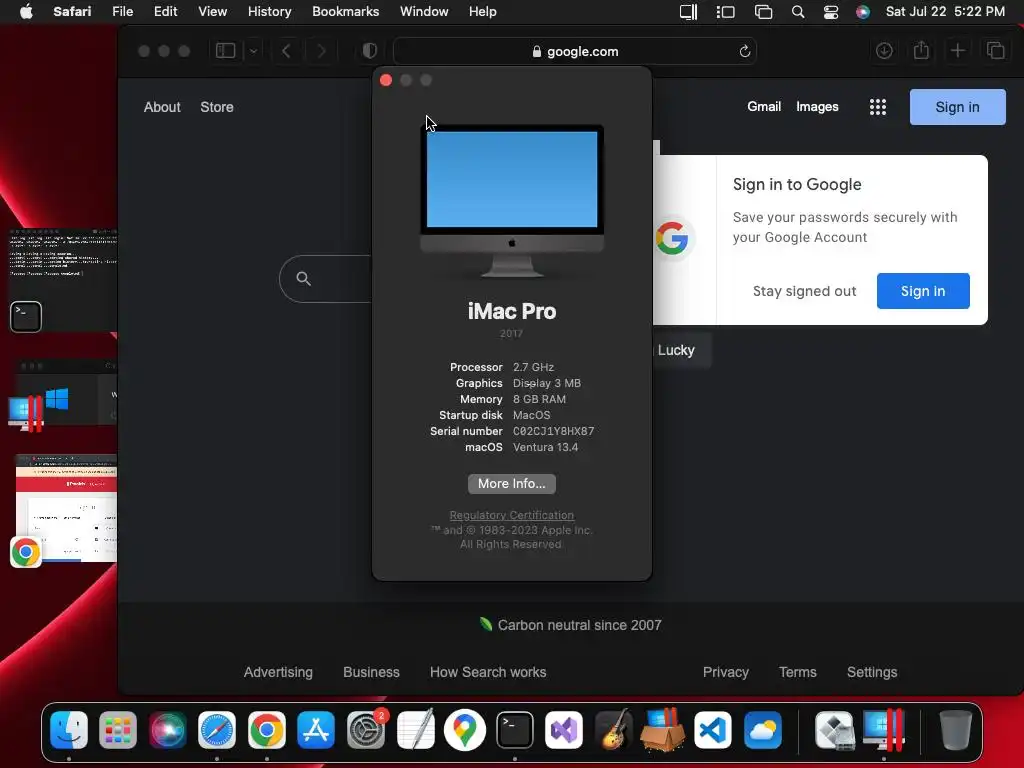Open Visual Studio Code from the Dock
1024x768 pixels.
point(712,729)
